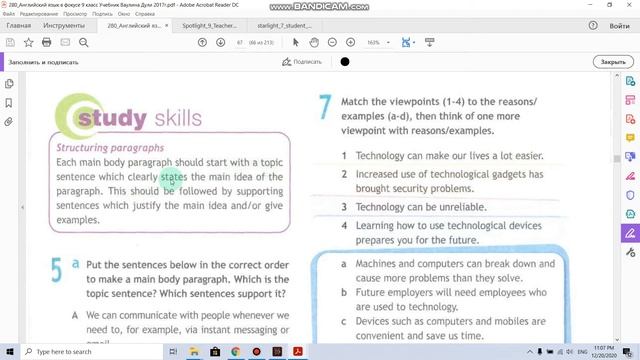The image size is (640, 360).
Task: Switch to the Главная tab
Action: coord(18,26)
